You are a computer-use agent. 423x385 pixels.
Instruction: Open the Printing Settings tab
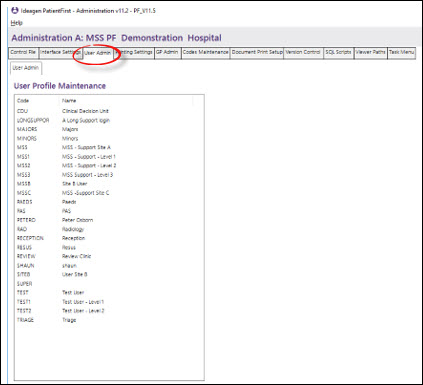pos(134,52)
